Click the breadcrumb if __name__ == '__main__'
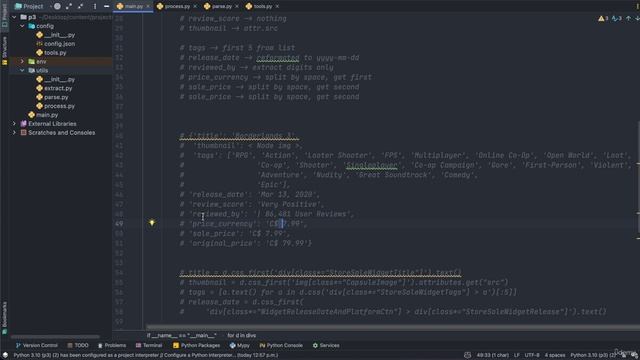 (181, 335)
